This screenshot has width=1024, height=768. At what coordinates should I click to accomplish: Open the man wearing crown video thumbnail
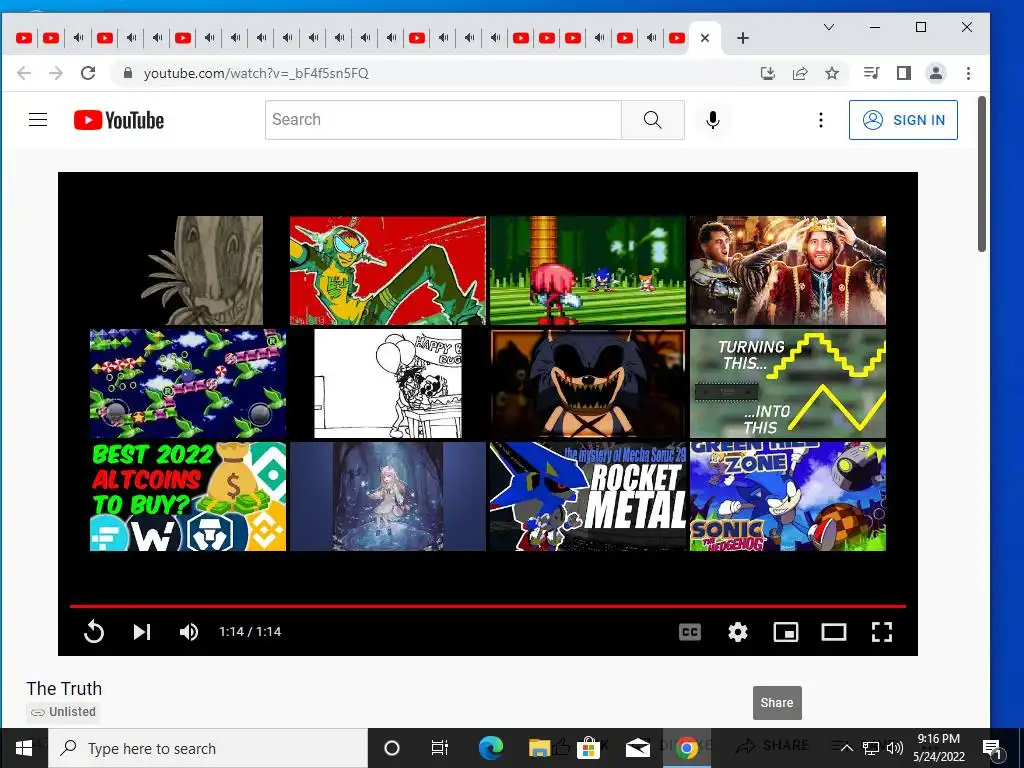coord(788,270)
